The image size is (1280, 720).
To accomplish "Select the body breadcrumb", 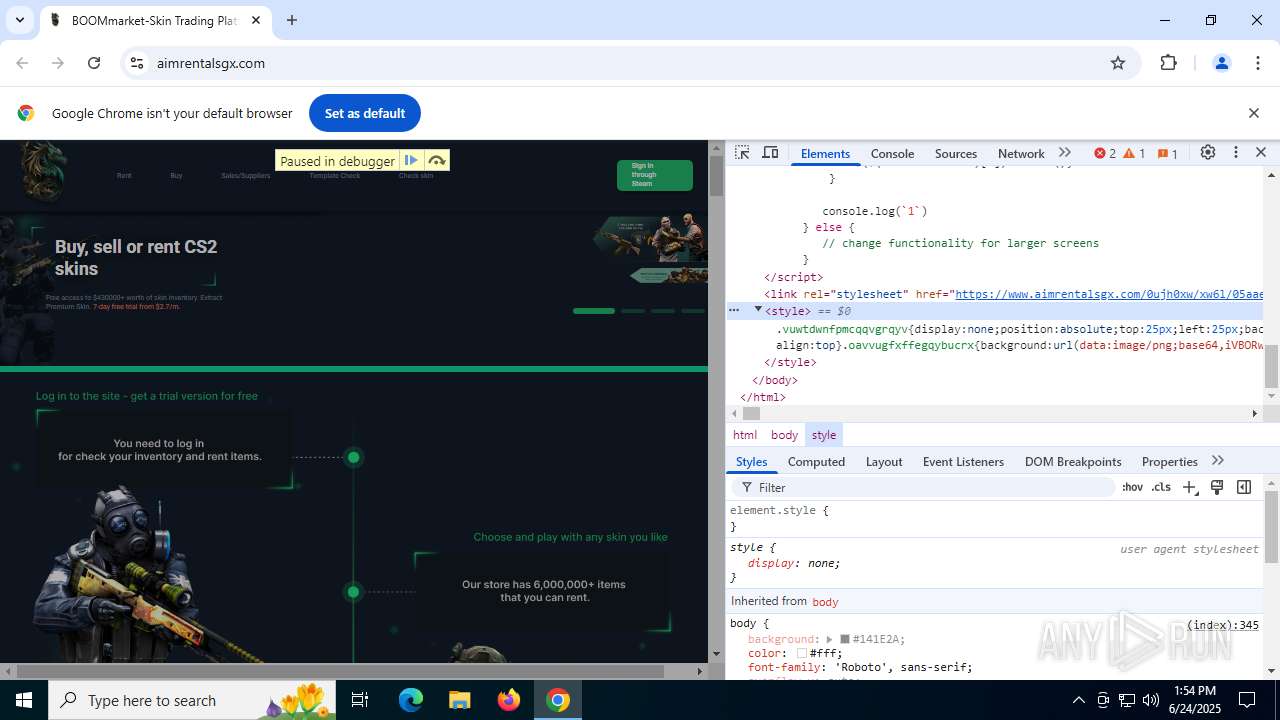I will click(x=784, y=435).
